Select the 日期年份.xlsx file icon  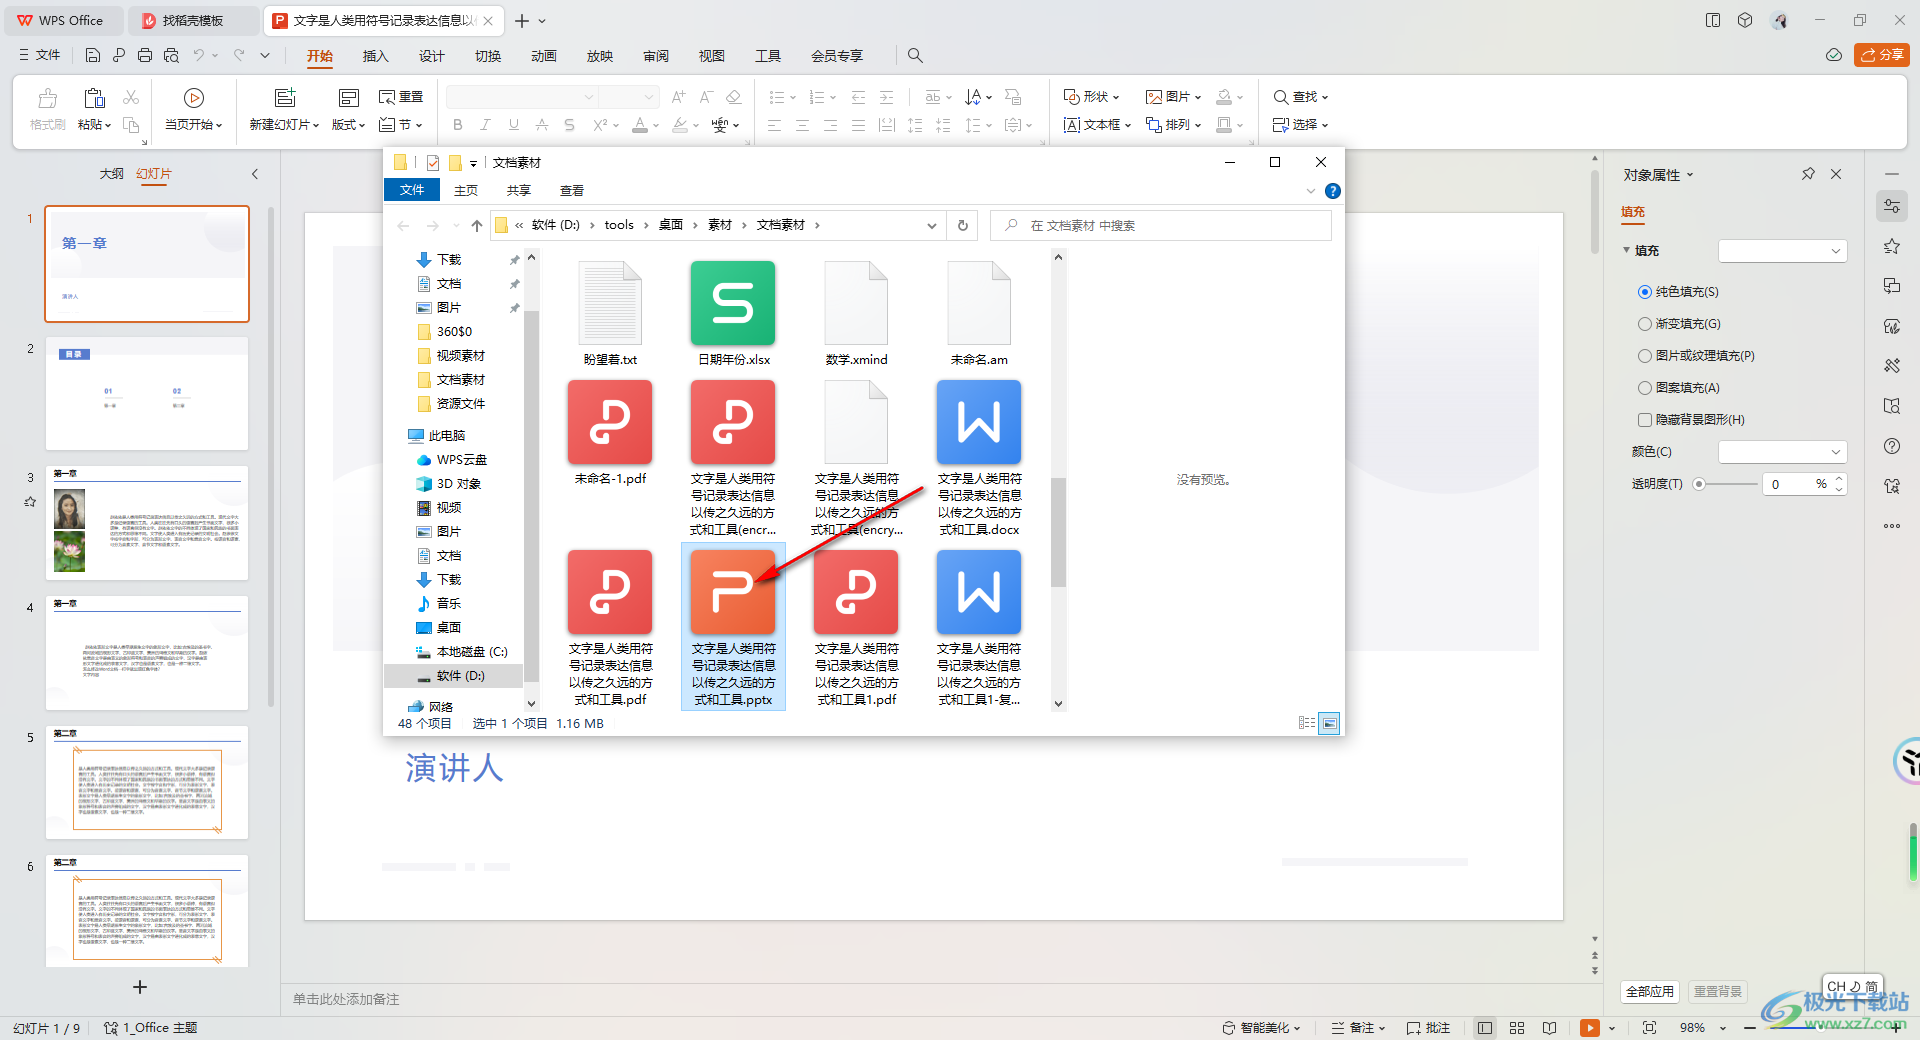click(733, 304)
